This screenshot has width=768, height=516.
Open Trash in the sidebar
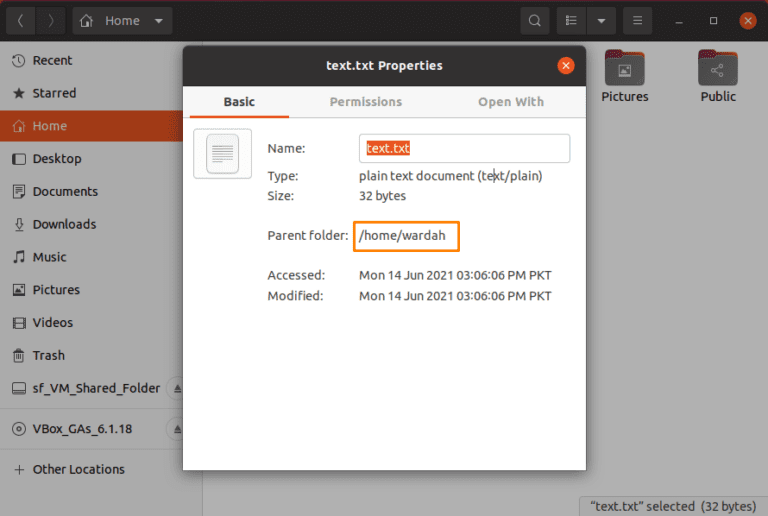point(91,355)
